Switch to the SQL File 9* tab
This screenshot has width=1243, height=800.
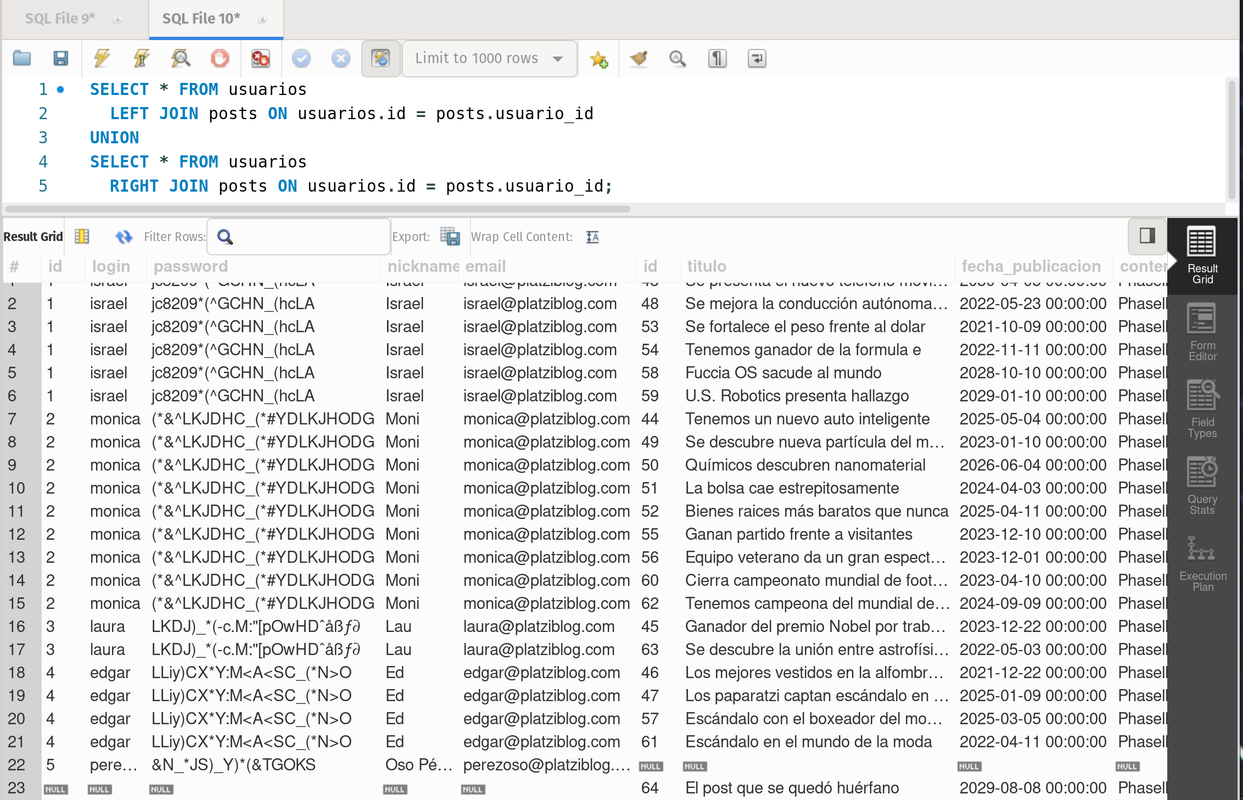pos(60,19)
